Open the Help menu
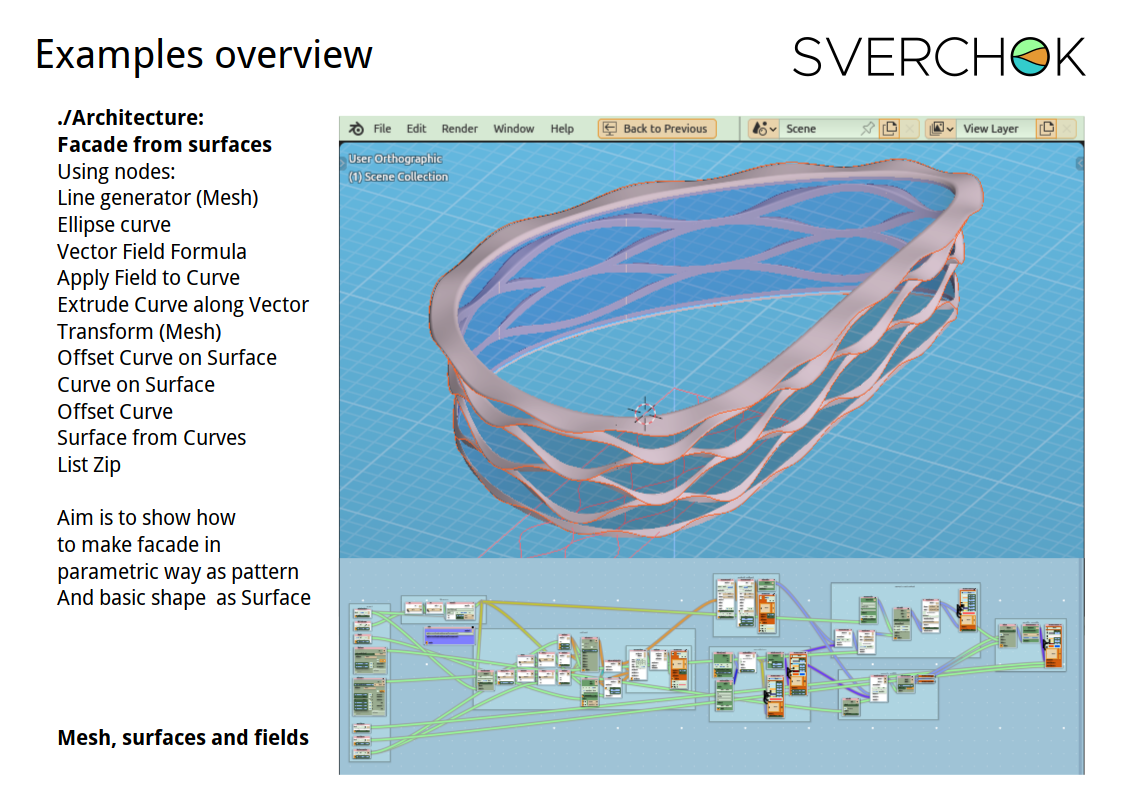 562,129
